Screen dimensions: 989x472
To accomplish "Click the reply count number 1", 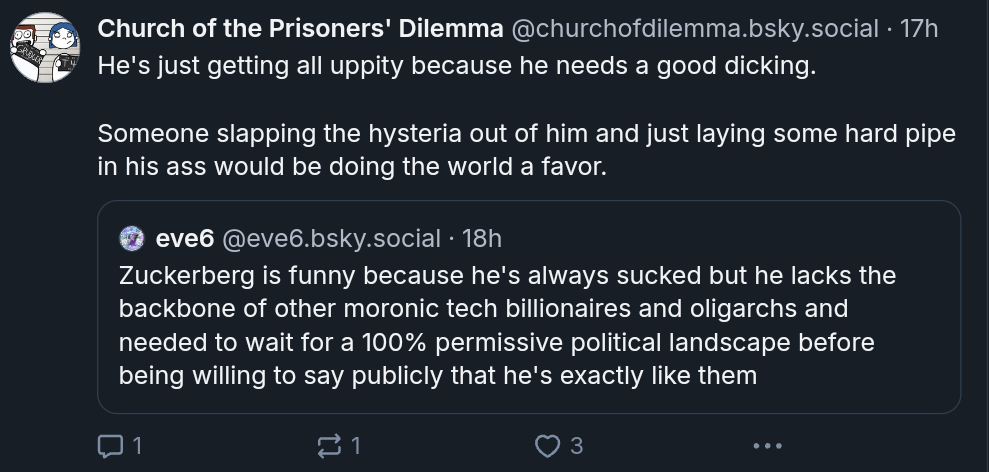I will [x=138, y=446].
